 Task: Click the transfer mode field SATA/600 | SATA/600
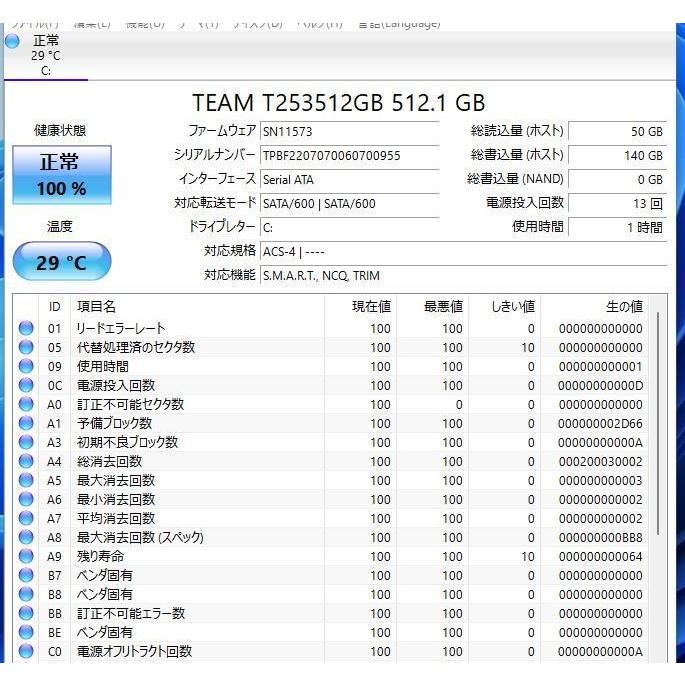[349, 204]
